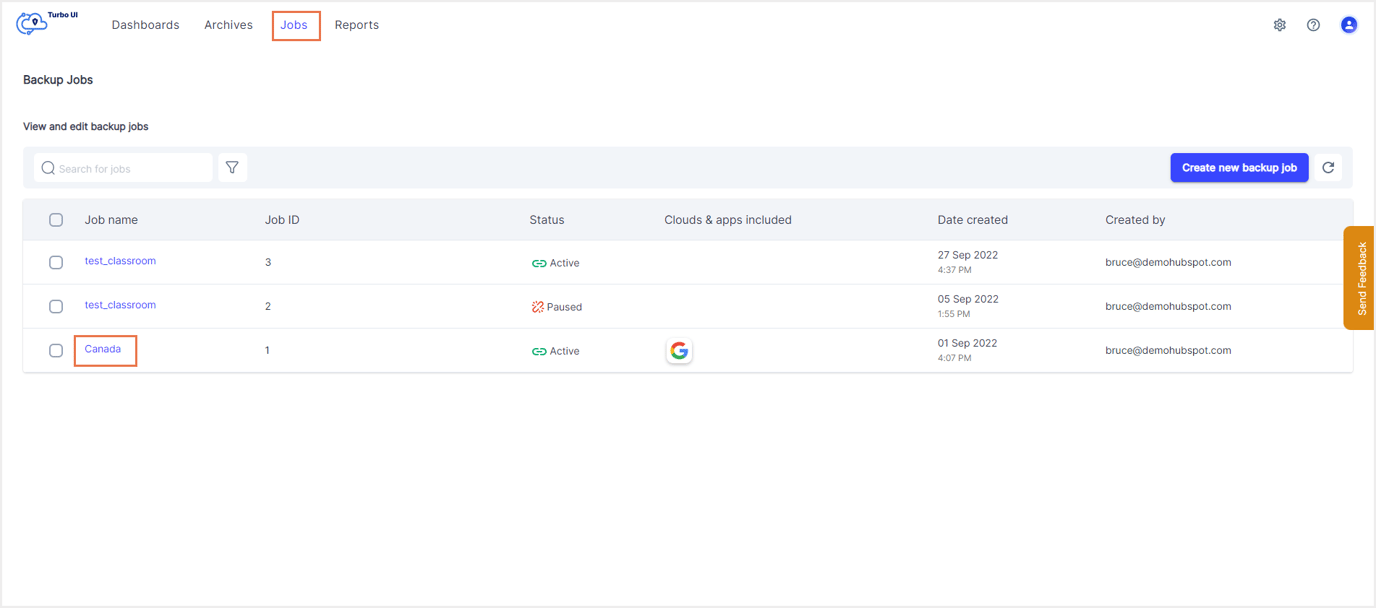
Task: Check the select-all checkbox in the header
Action: (x=56, y=219)
